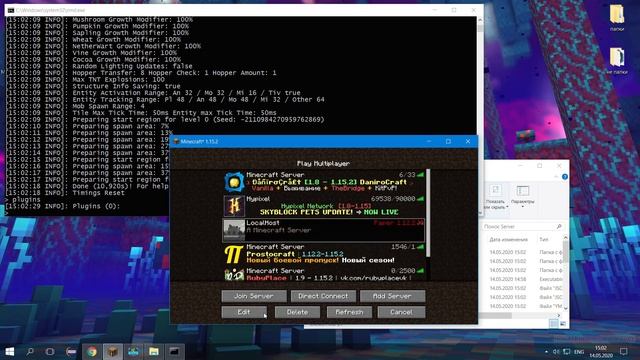This screenshot has height=360, width=640.
Task: Click the network tray icon
Action: coord(567,351)
